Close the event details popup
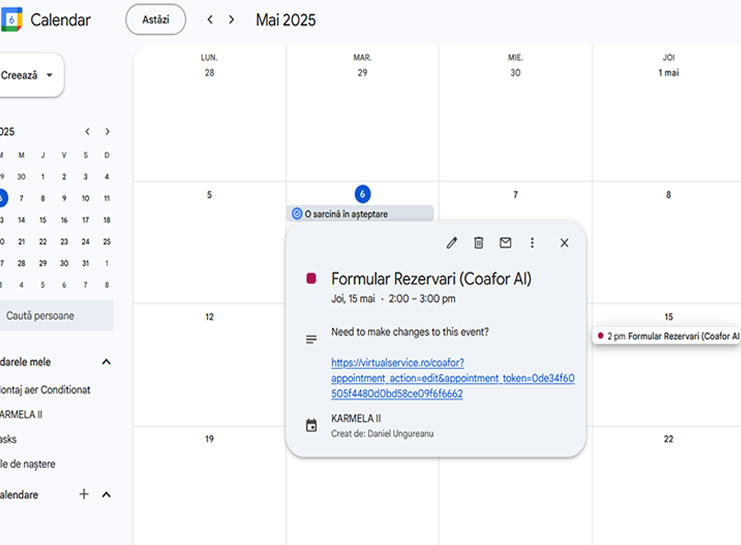Screen dimensions: 741x545 [x=564, y=243]
